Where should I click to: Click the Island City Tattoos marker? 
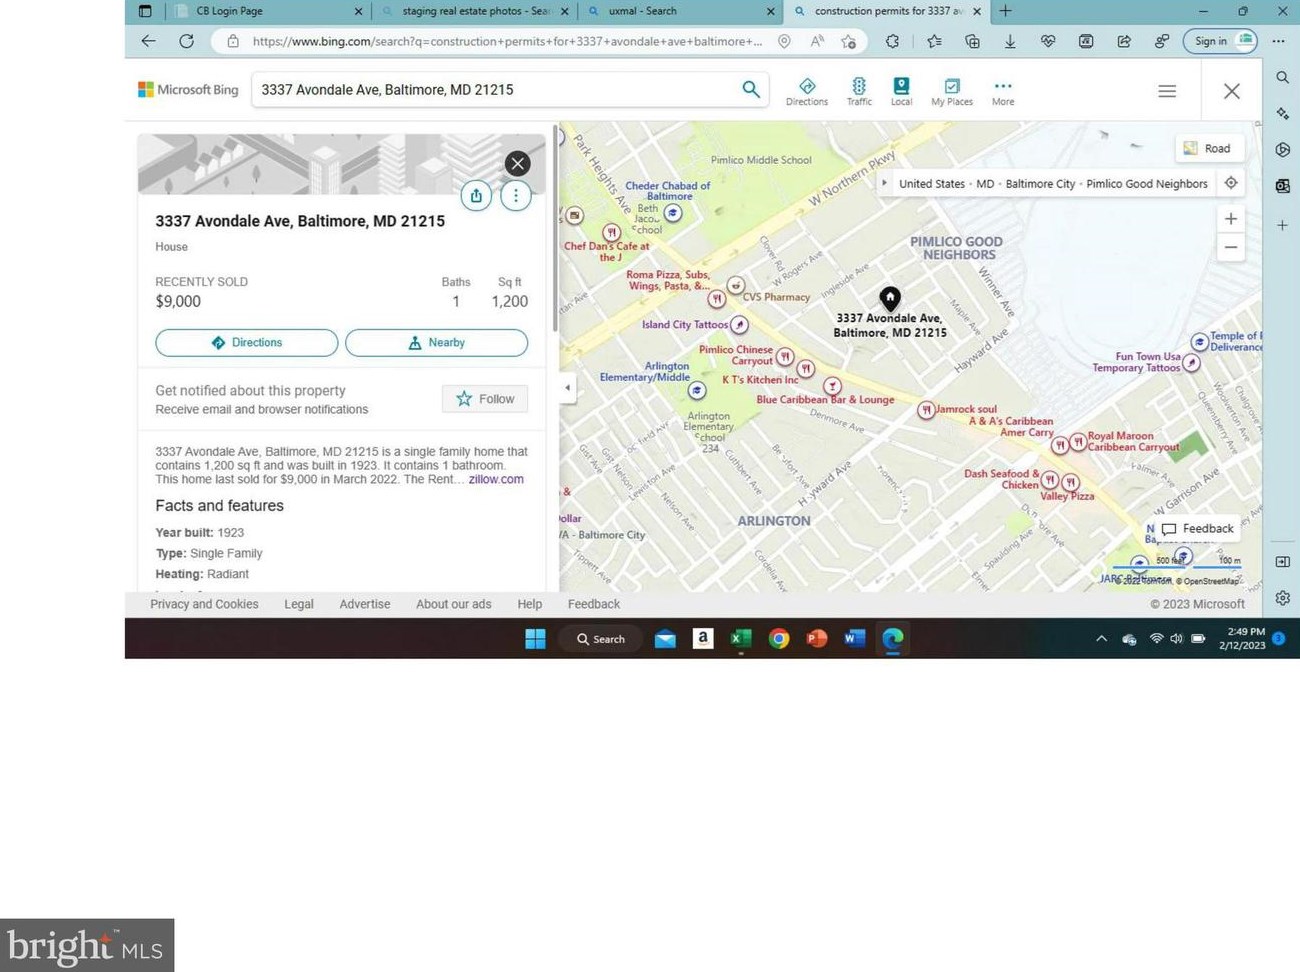[739, 324]
